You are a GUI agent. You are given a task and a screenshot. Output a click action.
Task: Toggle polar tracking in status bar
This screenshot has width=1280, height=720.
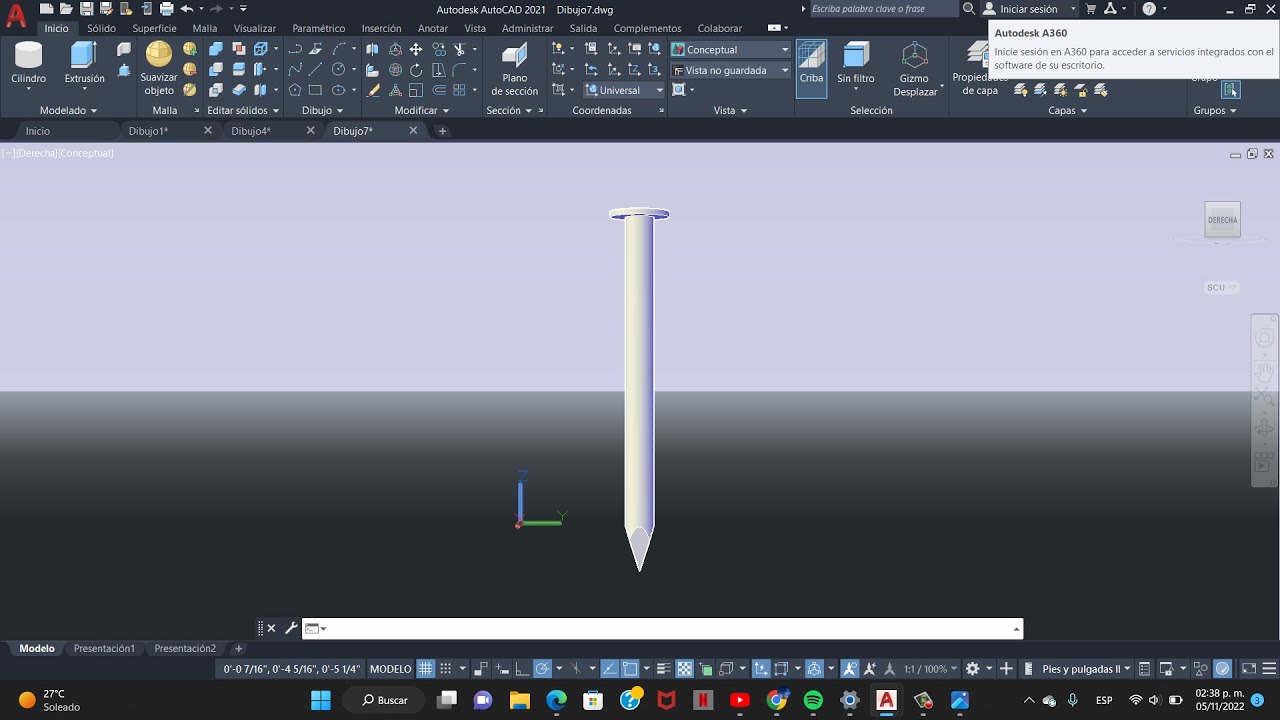click(542, 669)
